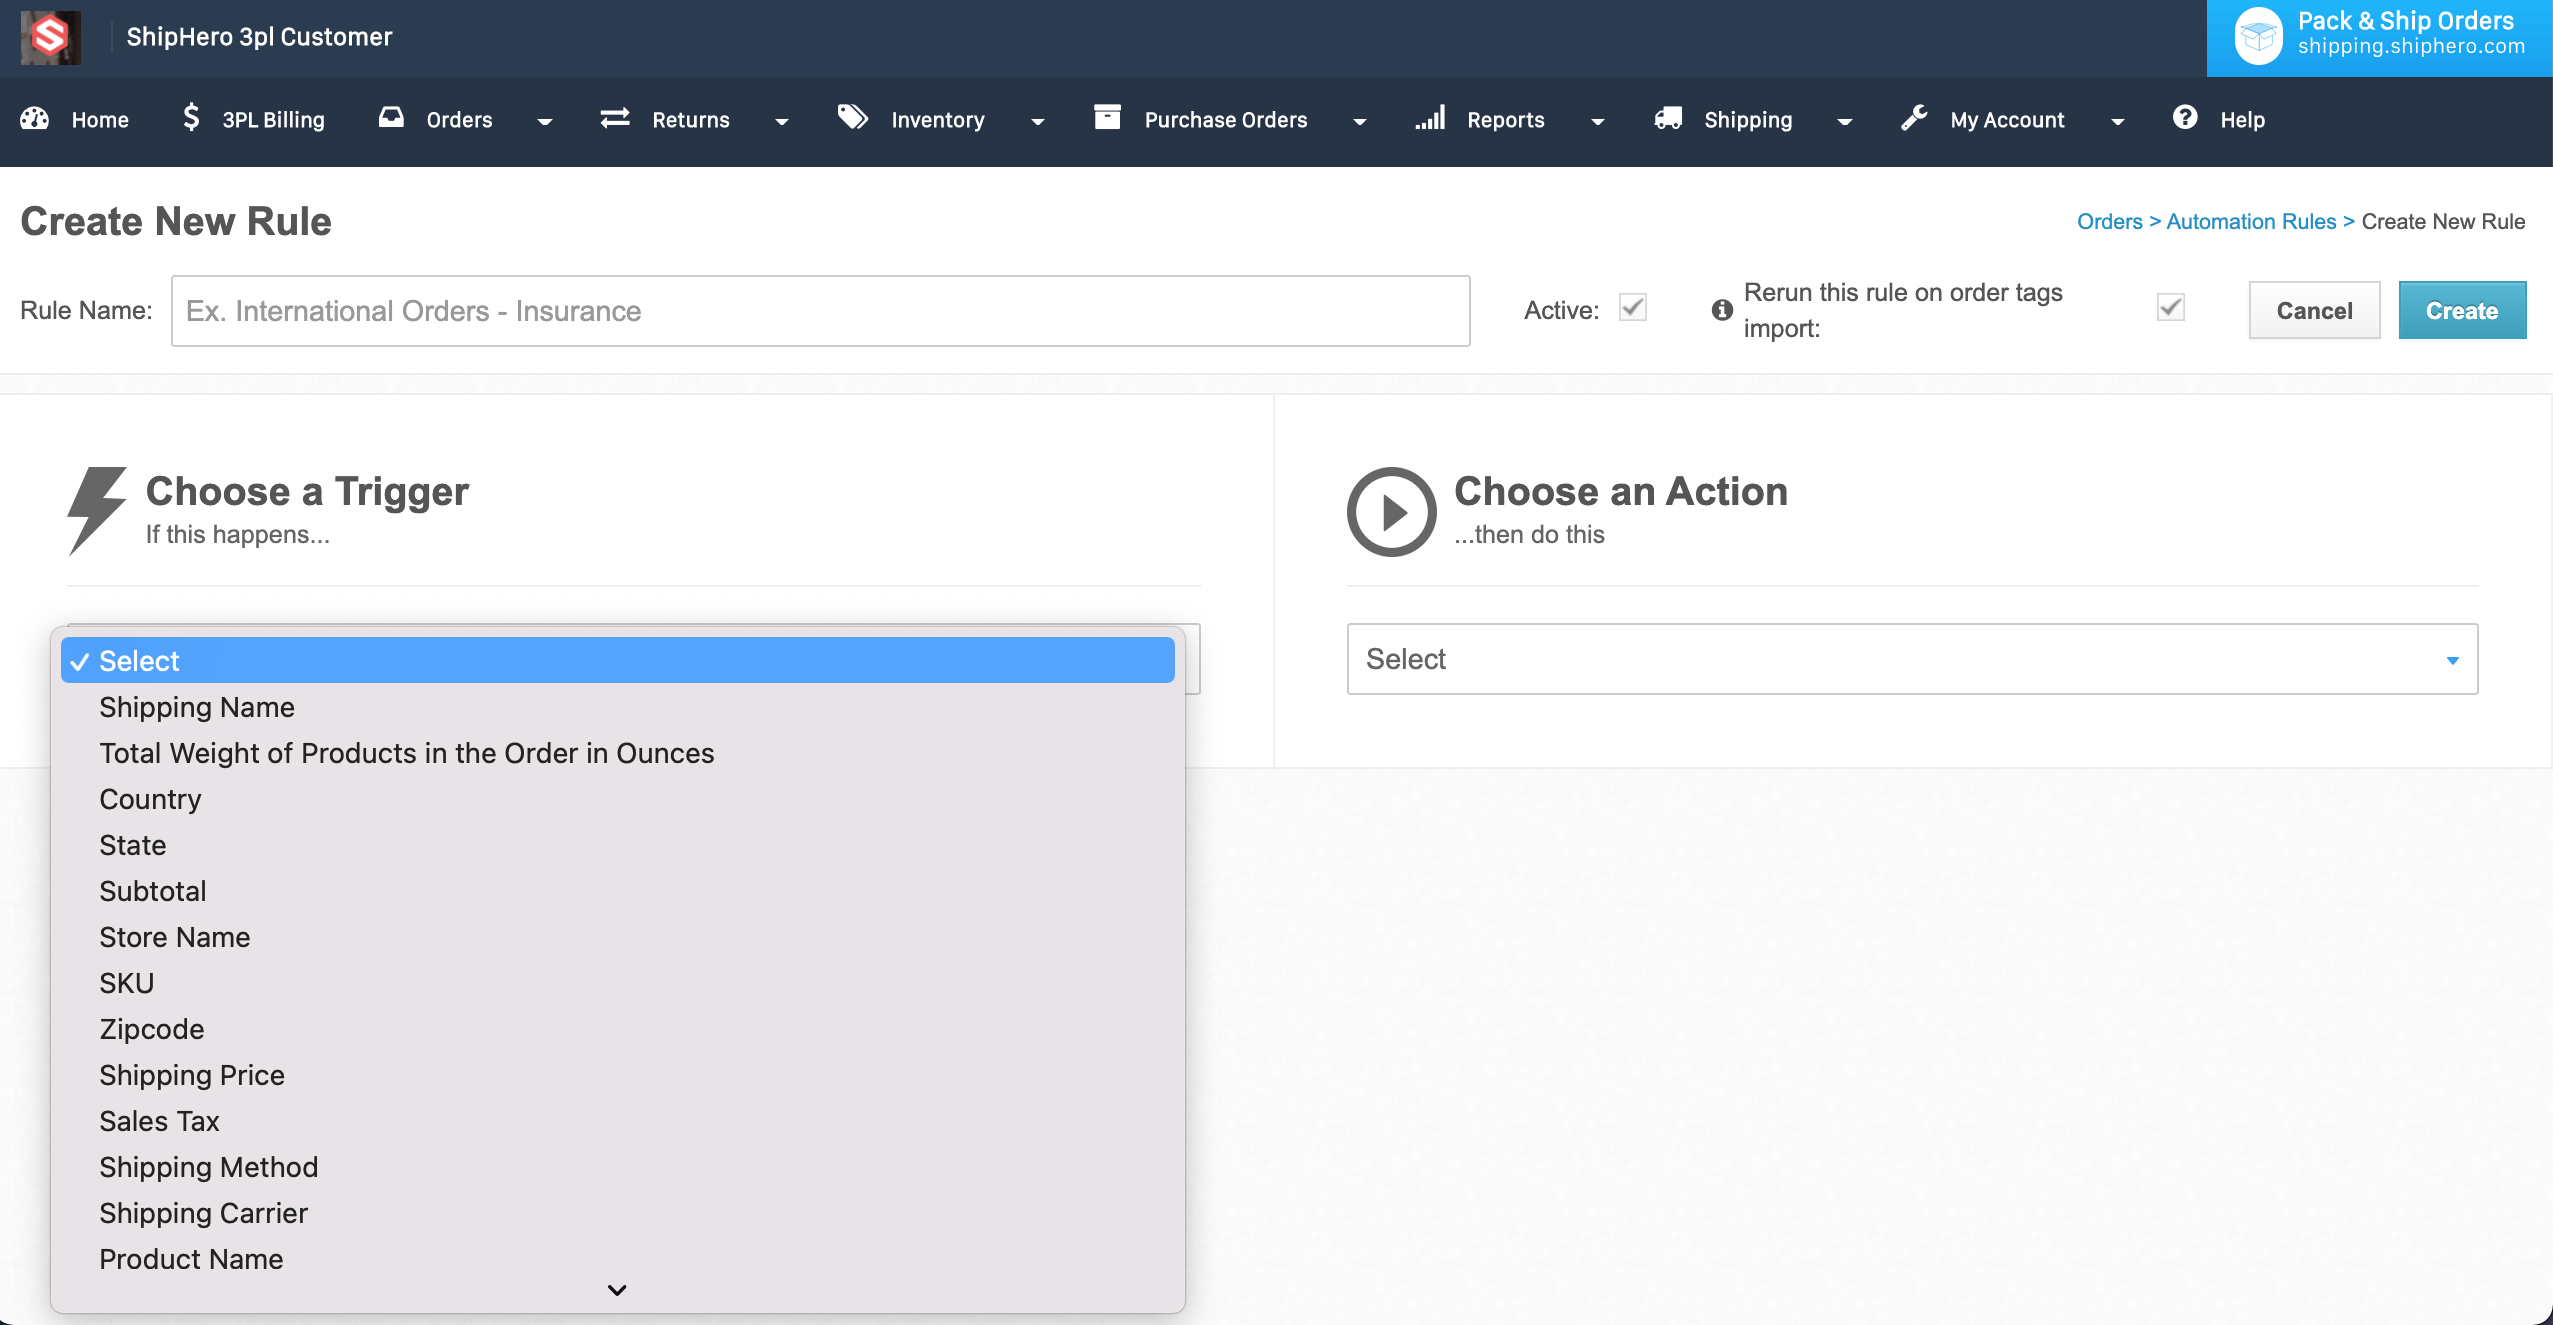Click the Orders inbox tray icon
Viewport: 2553px width, 1325px height.
point(391,118)
